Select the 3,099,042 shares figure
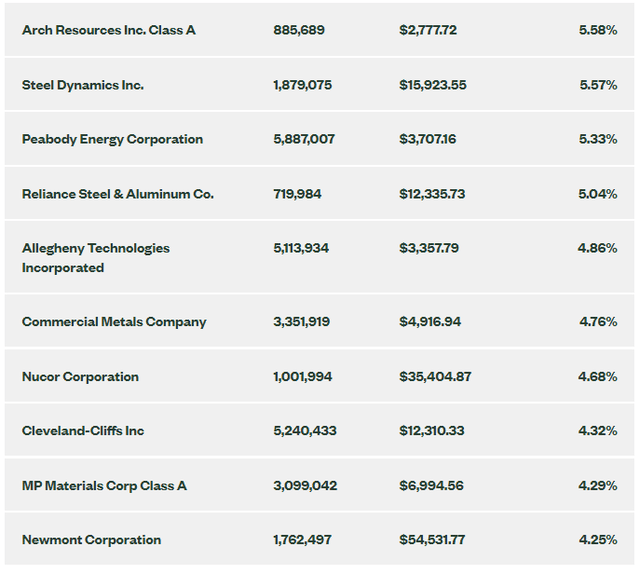The width and height of the screenshot is (640, 574). click(305, 485)
